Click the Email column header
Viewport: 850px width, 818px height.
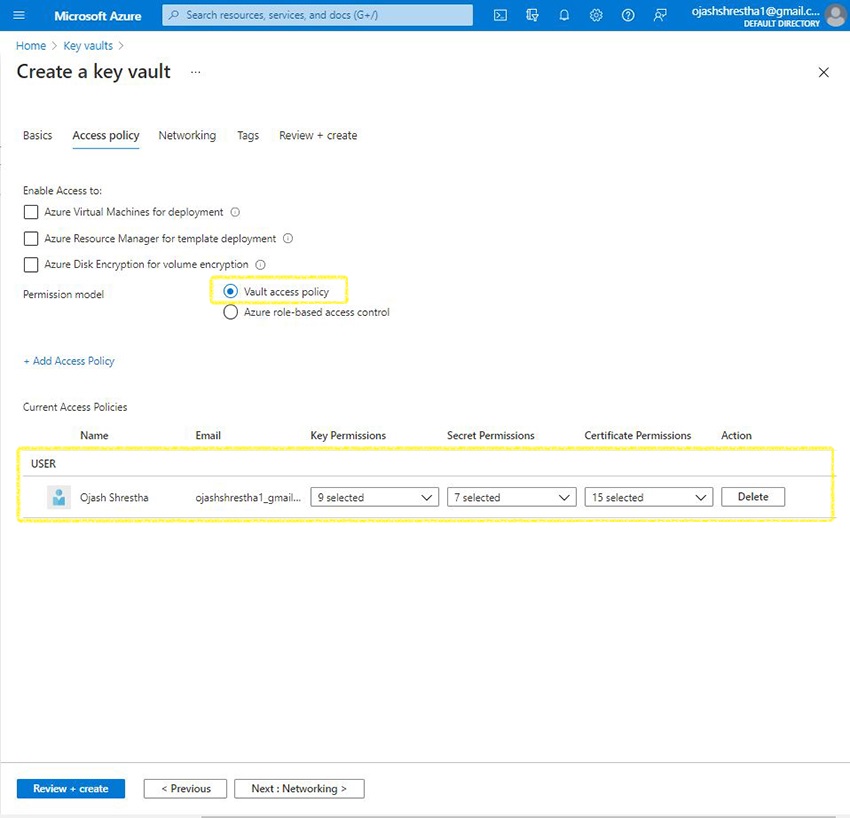pos(208,435)
